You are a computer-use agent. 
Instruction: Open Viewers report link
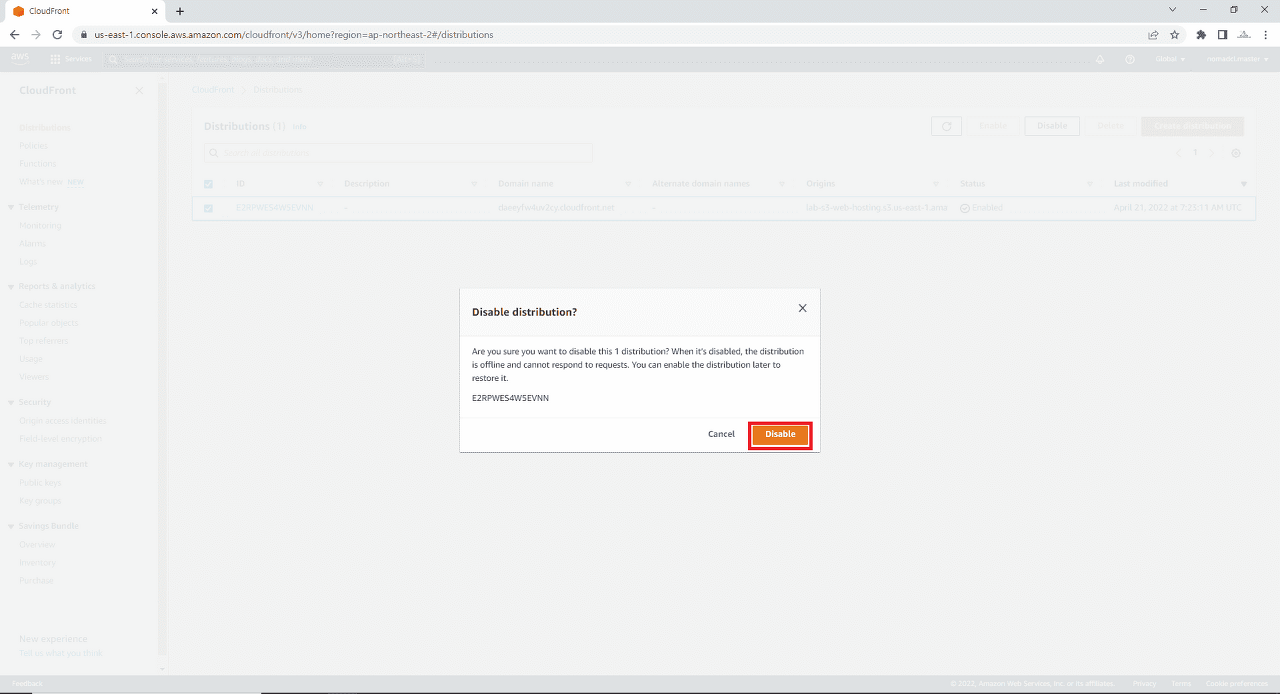pyautogui.click(x=34, y=377)
